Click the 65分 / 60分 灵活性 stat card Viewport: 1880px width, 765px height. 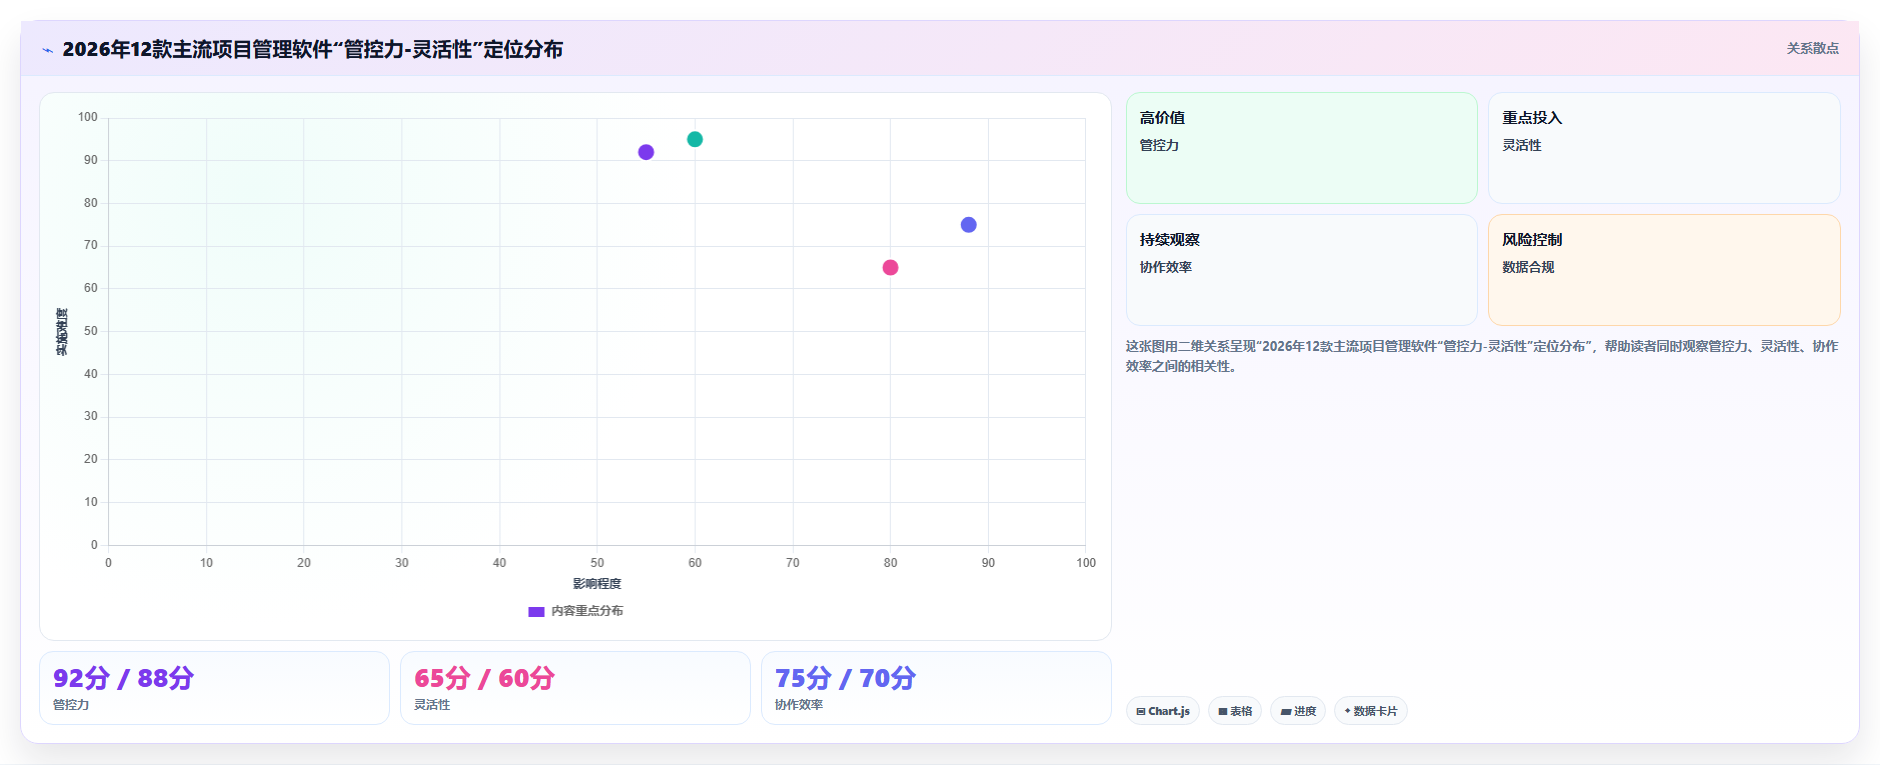coord(575,688)
